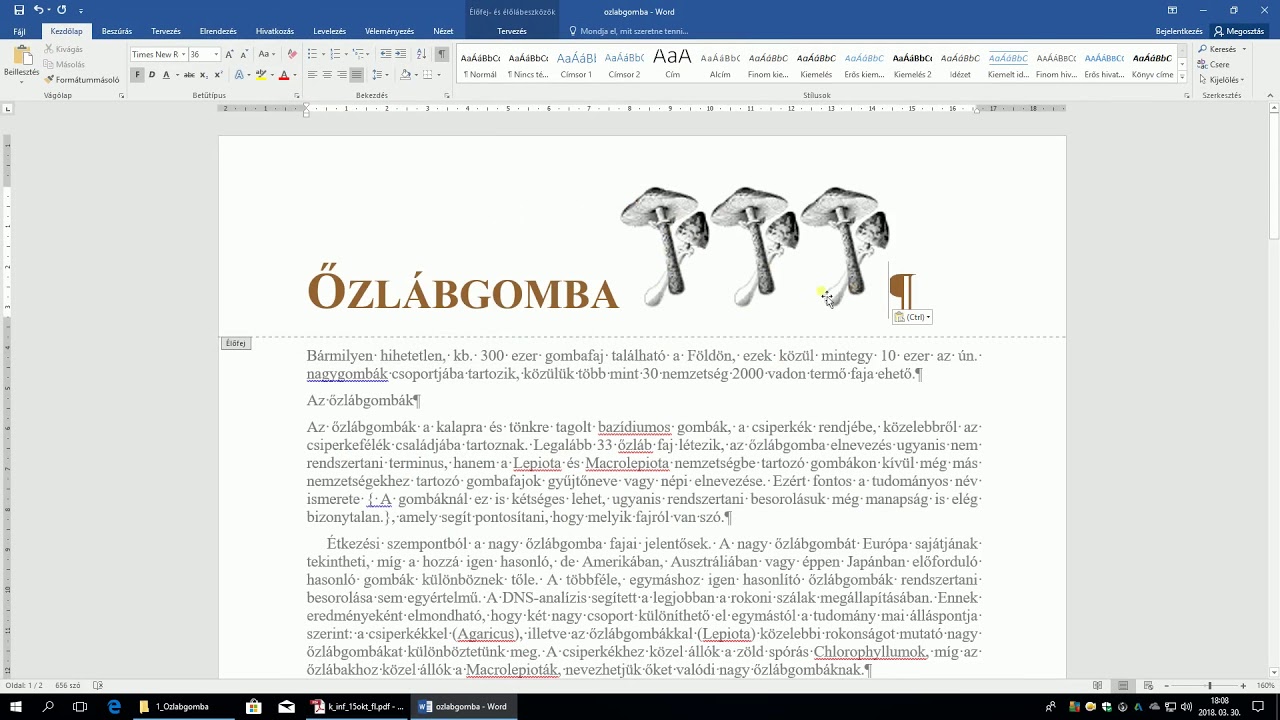
Task: Decrease paragraph indent
Action: point(384,54)
